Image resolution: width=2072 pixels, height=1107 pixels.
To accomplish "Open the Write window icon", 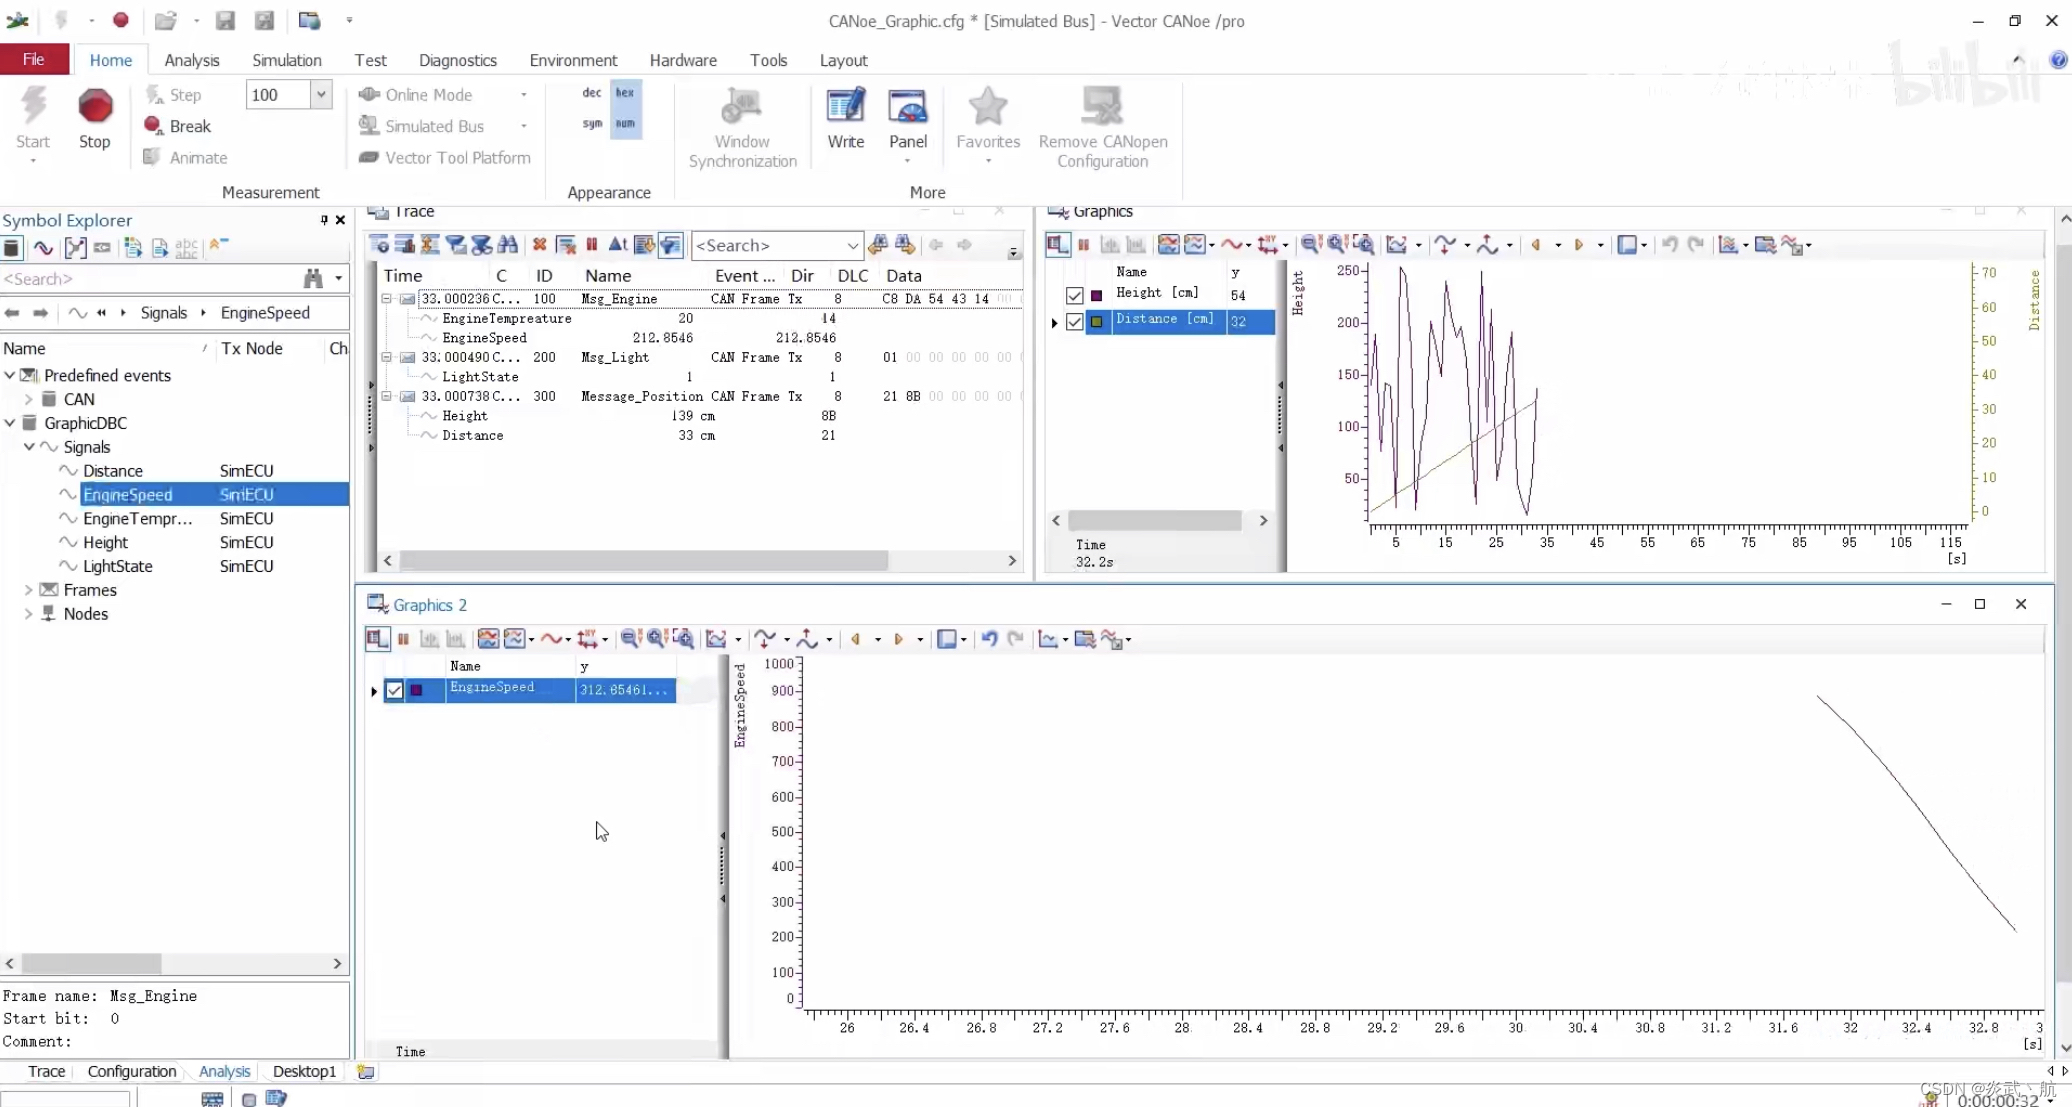I will point(846,107).
